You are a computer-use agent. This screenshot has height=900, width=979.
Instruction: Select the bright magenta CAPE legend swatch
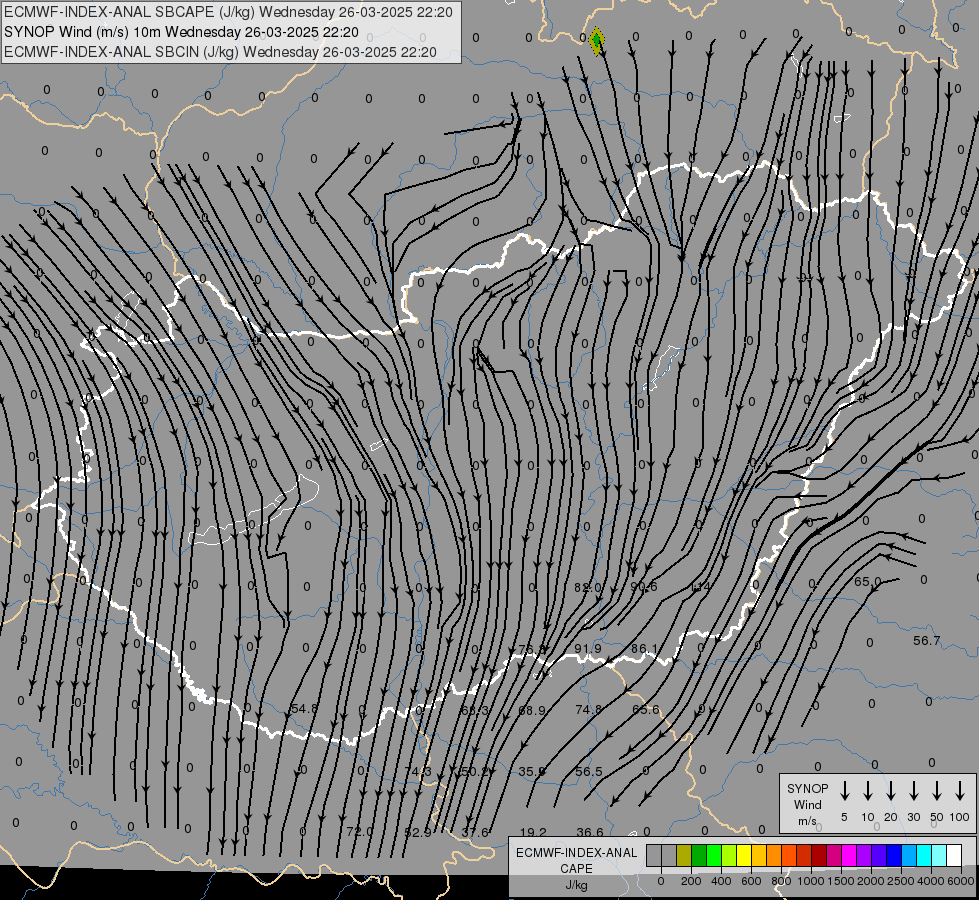pyautogui.click(x=850, y=855)
